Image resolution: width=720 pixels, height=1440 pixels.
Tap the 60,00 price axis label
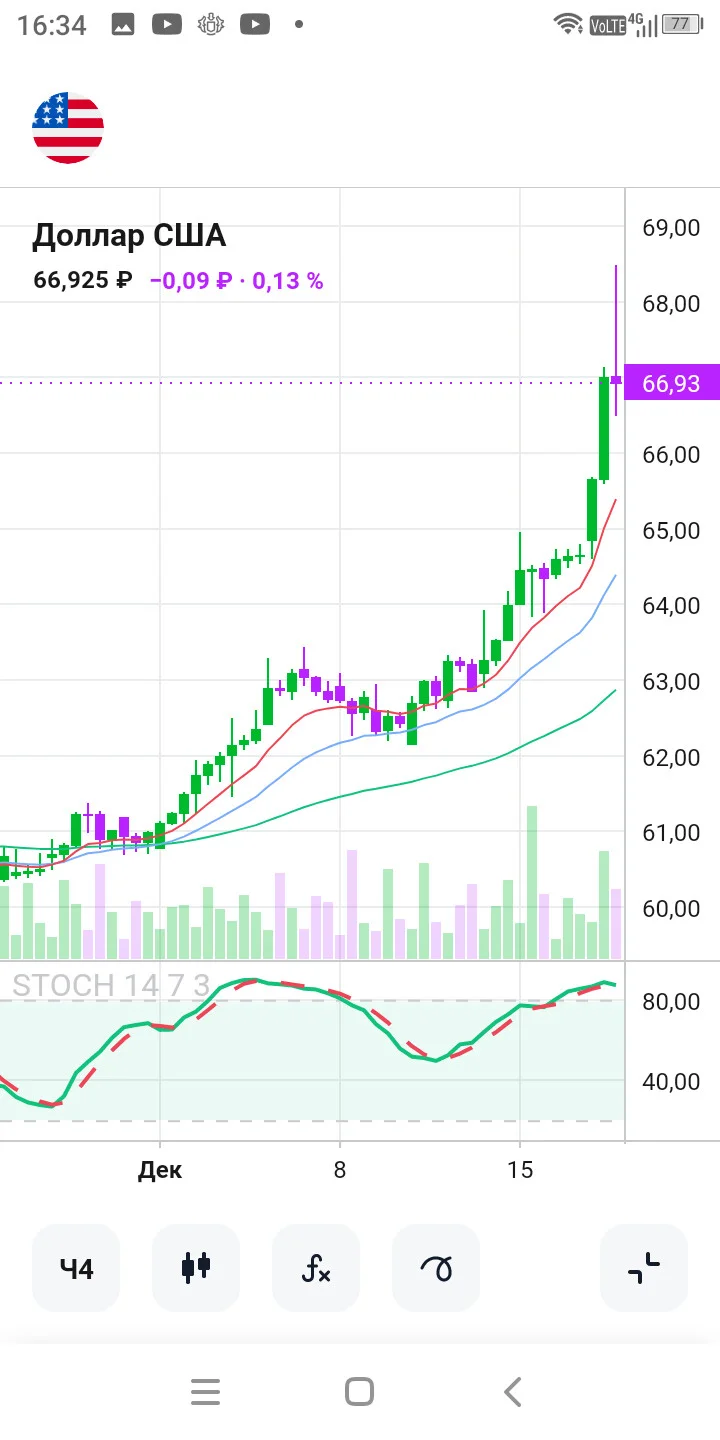(x=671, y=908)
